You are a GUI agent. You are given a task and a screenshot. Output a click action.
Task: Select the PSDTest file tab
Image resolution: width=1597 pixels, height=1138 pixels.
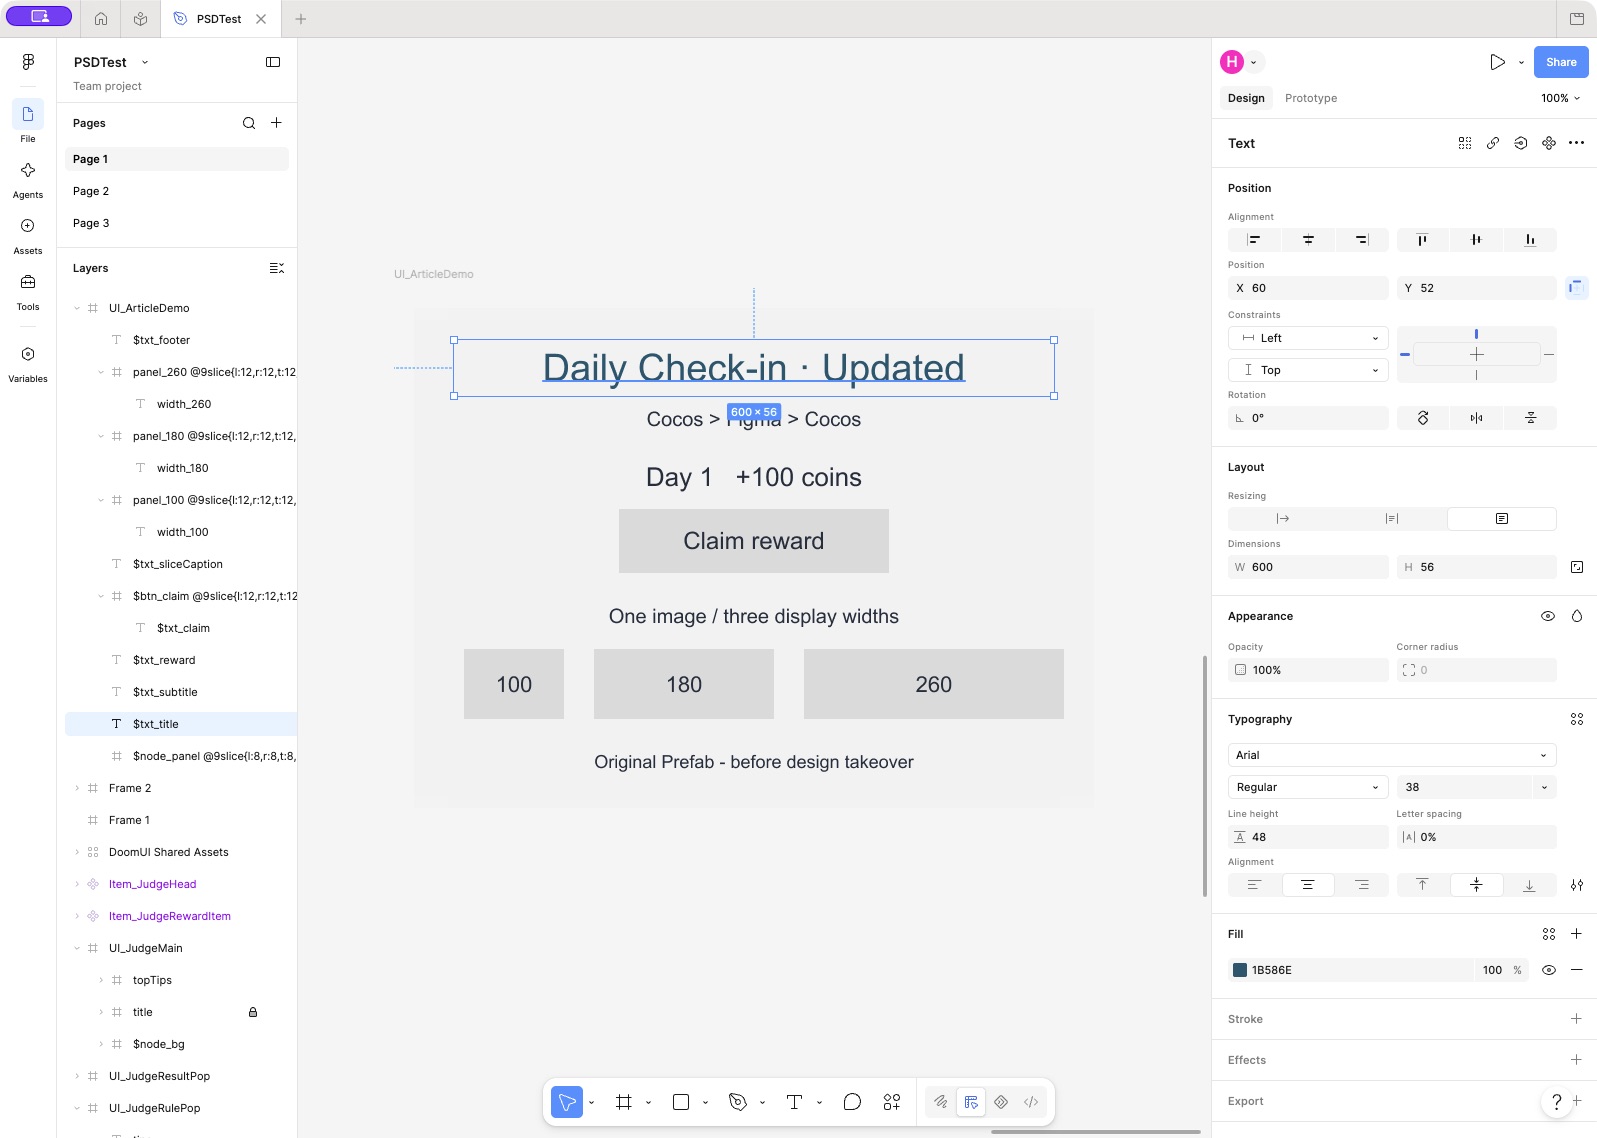point(218,19)
